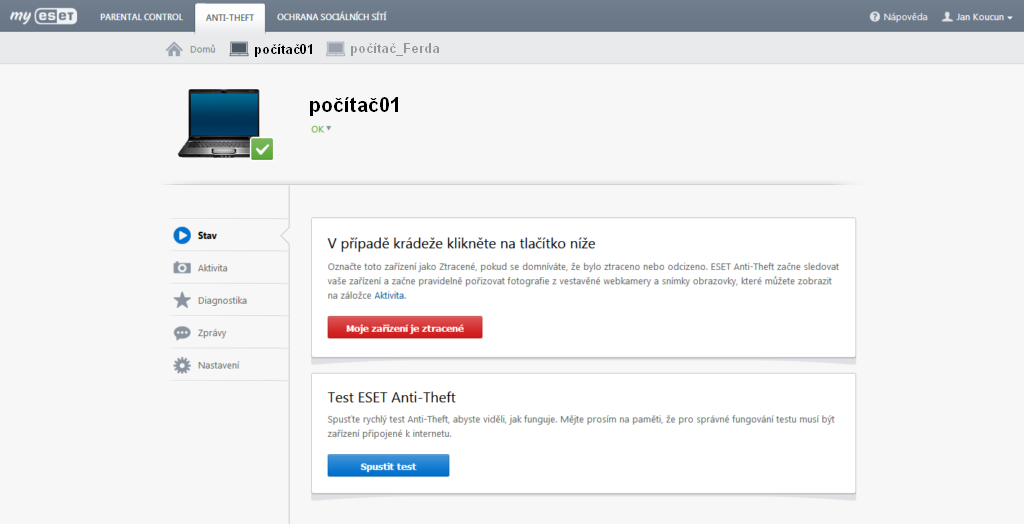Click the Stav play icon in sidebar
1024x524 pixels.
click(182, 235)
